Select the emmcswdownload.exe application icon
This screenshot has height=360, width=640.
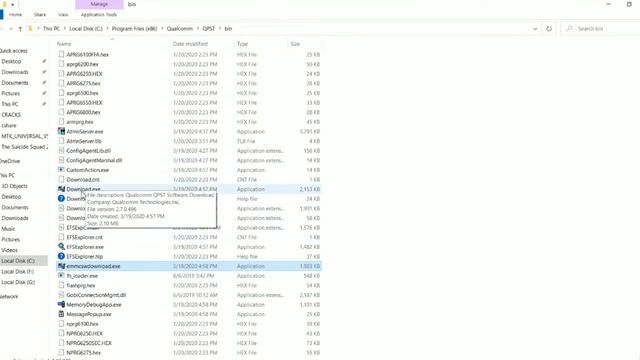pyautogui.click(x=61, y=266)
